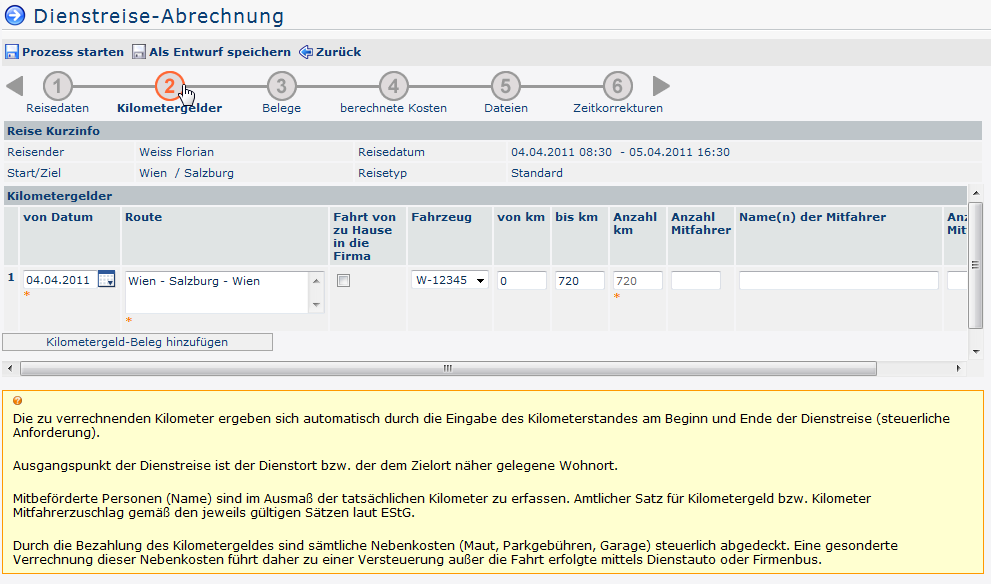
Task: Click bis km column header
Action: click(576, 217)
